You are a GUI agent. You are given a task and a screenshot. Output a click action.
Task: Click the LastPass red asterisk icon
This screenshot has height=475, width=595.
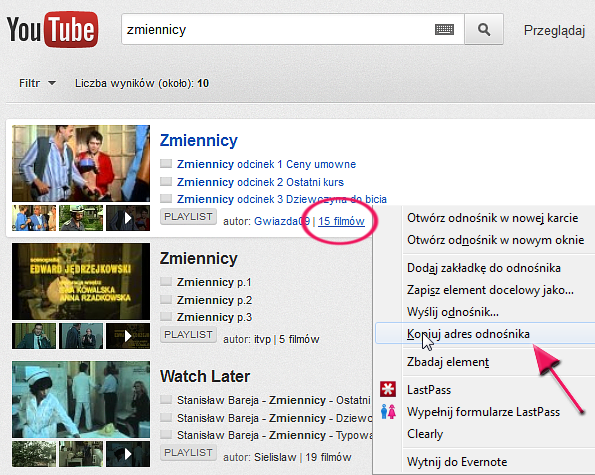tap(388, 389)
